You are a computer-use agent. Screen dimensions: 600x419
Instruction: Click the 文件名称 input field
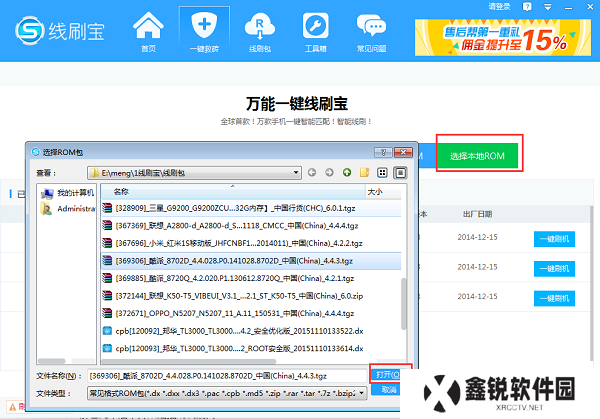[x=227, y=376]
